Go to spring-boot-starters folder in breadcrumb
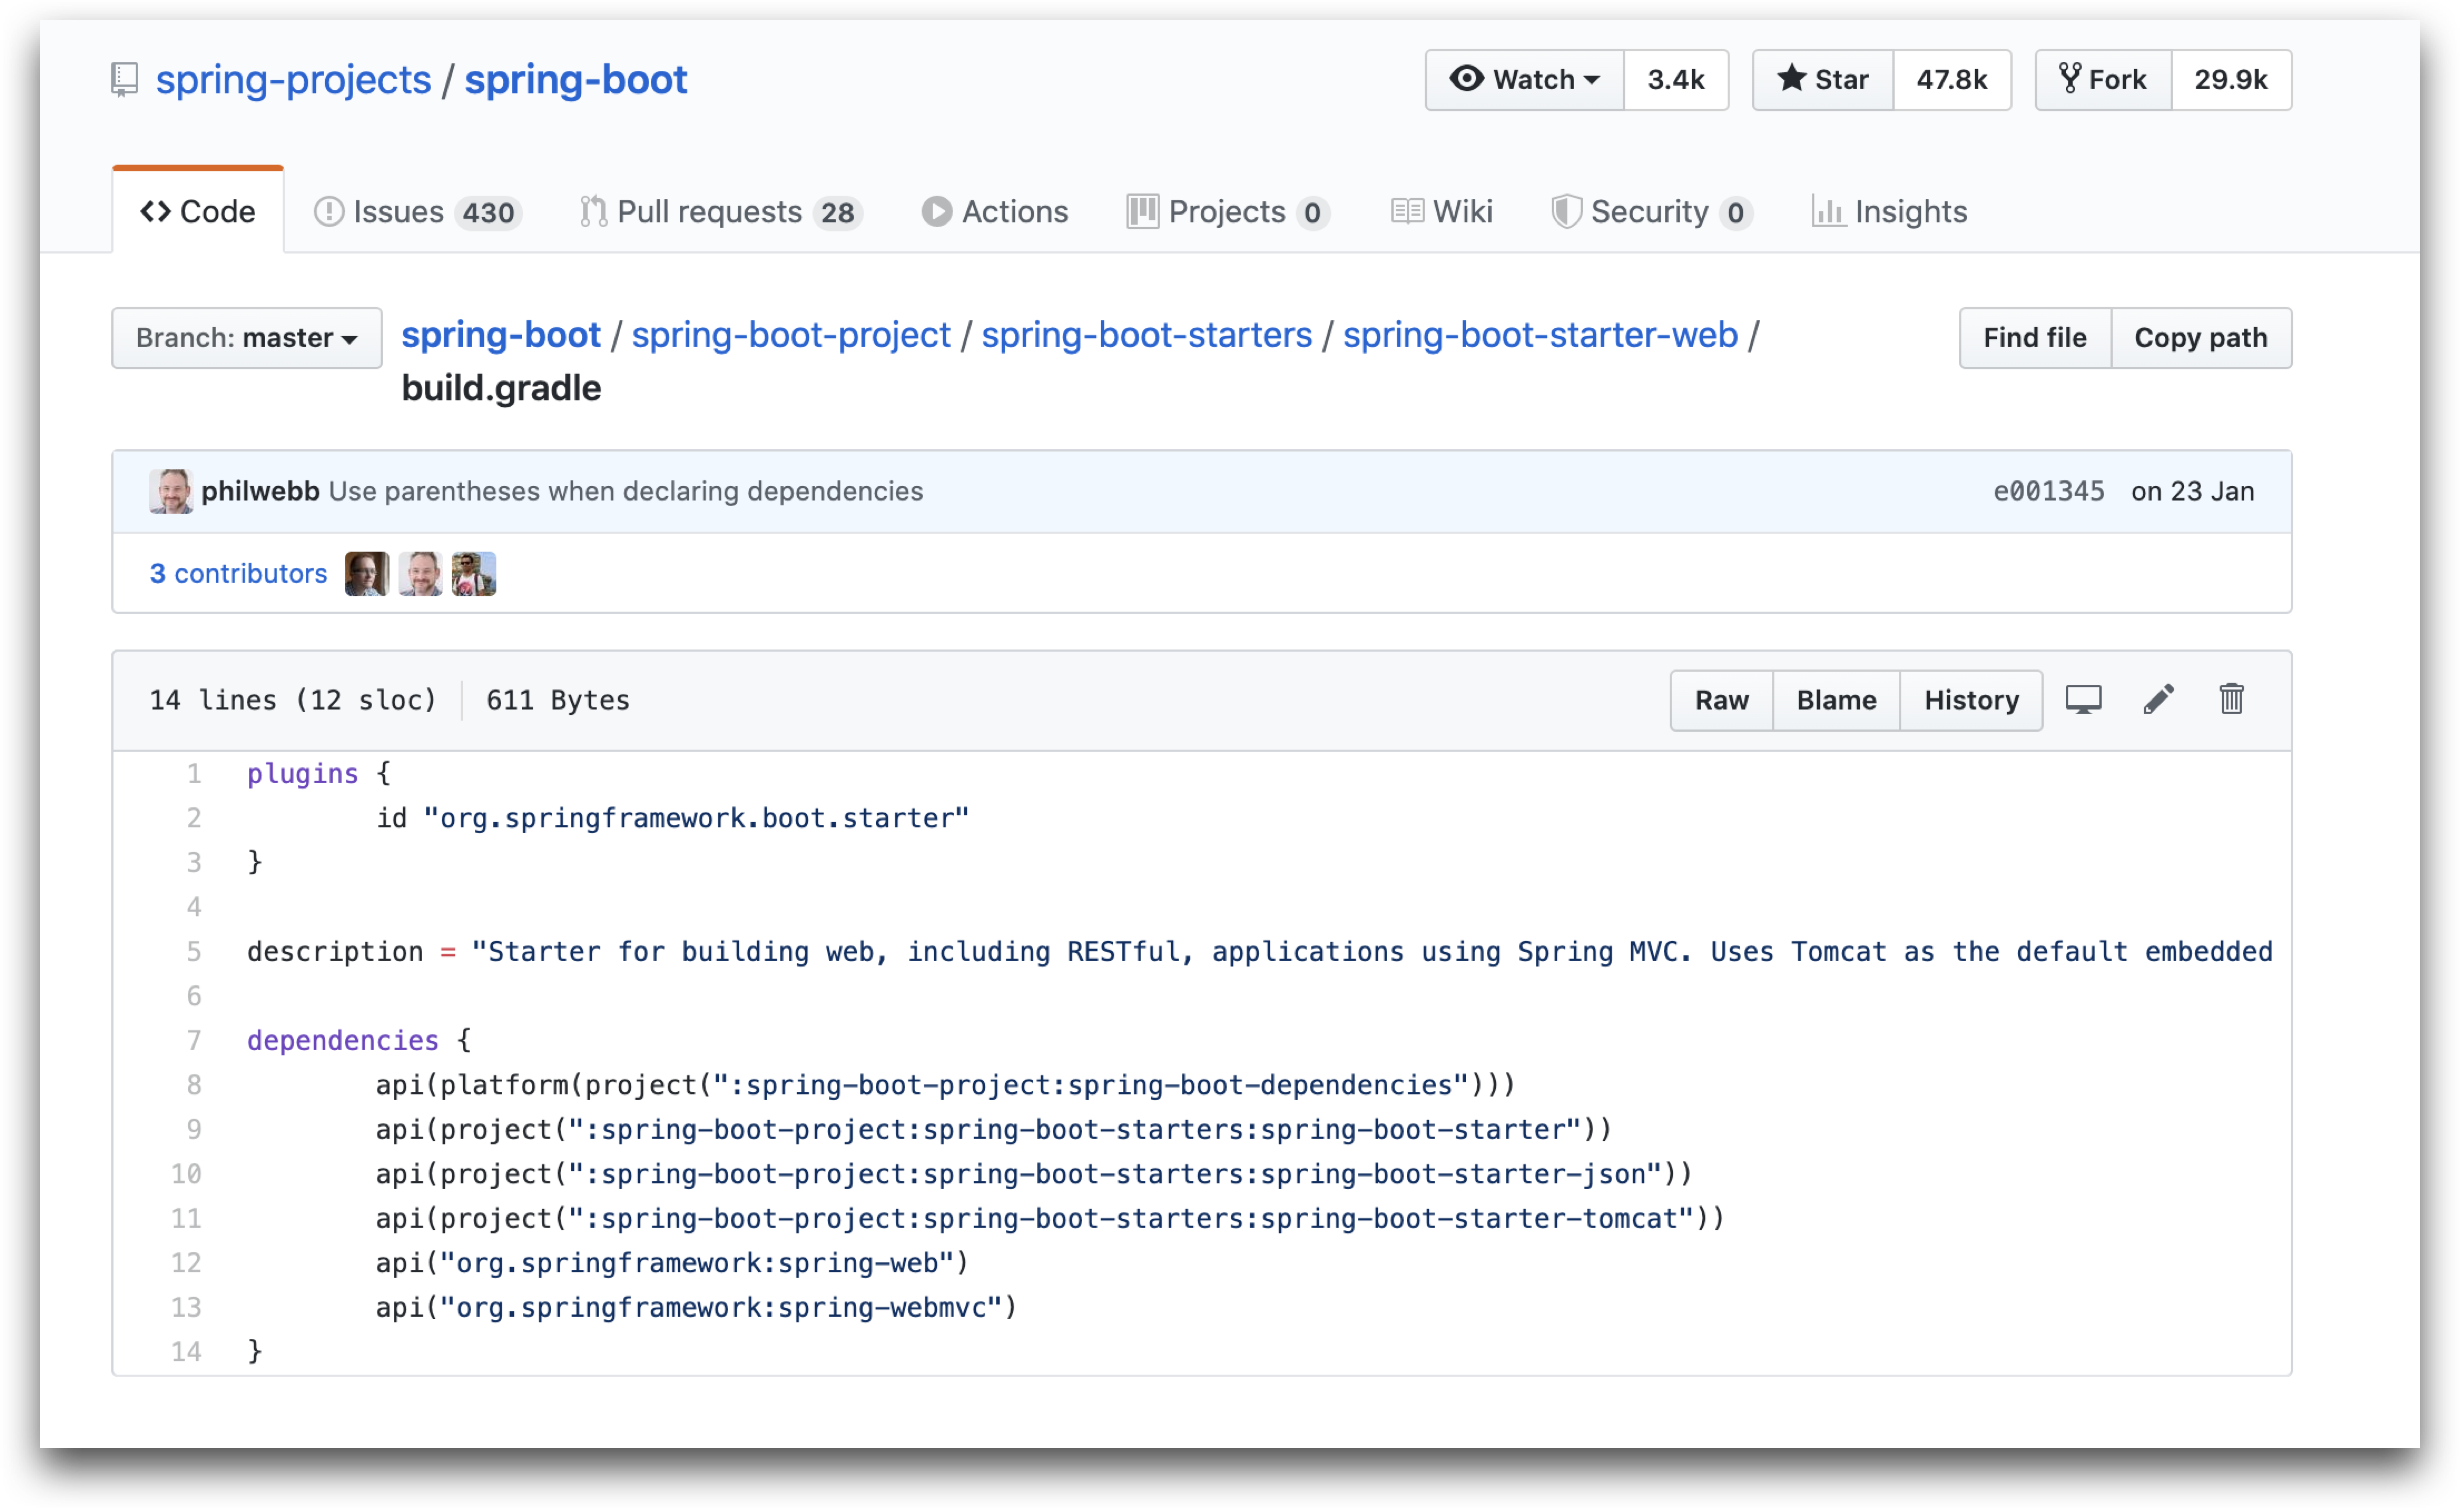 click(1146, 335)
